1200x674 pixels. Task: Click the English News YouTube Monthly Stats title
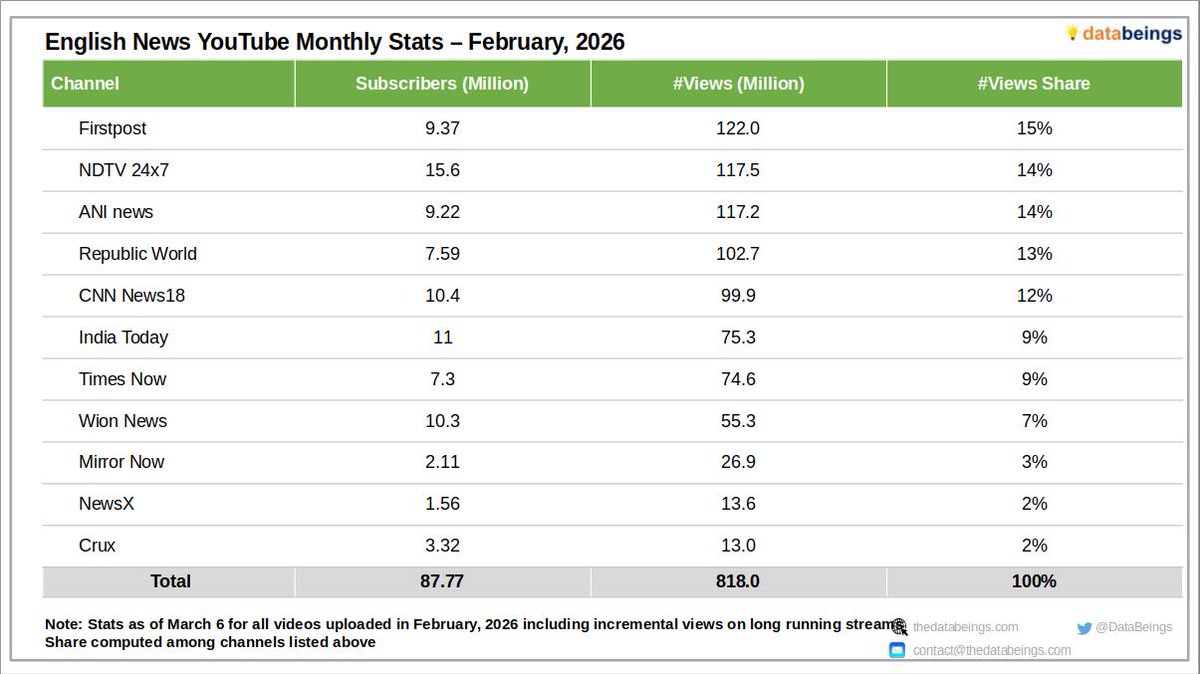click(335, 42)
